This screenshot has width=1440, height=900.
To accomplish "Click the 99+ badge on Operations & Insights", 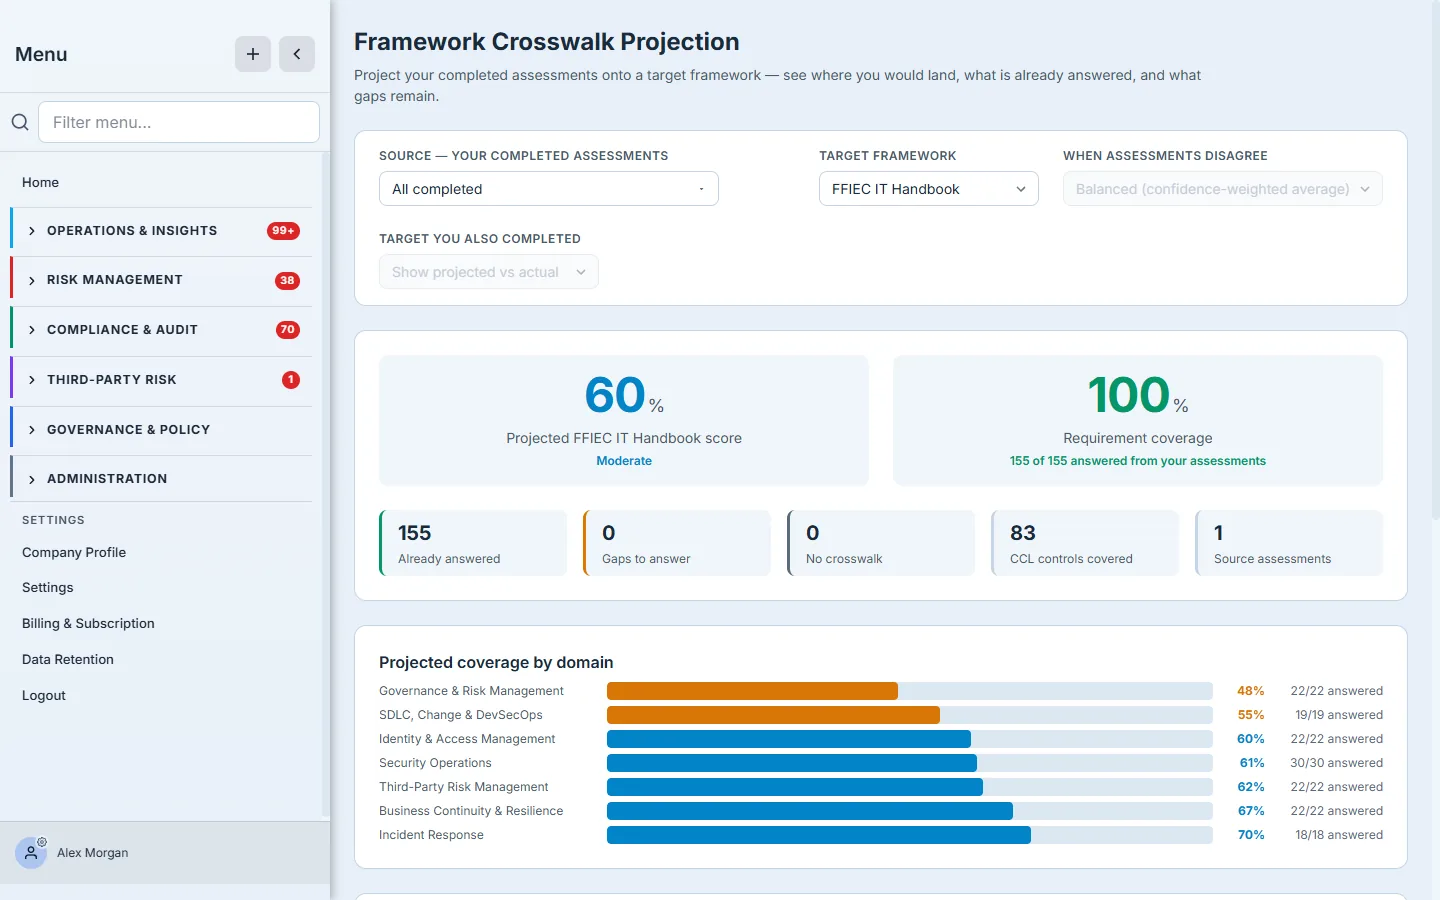I will [x=283, y=231].
